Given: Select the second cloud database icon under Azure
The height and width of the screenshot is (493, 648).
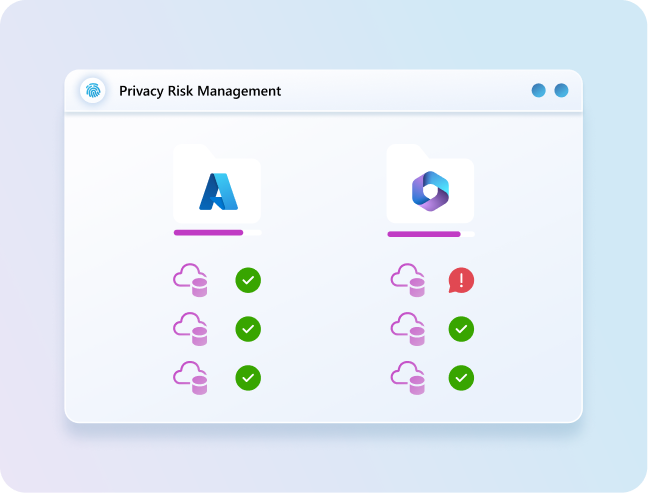Looking at the screenshot, I should (x=190, y=329).
